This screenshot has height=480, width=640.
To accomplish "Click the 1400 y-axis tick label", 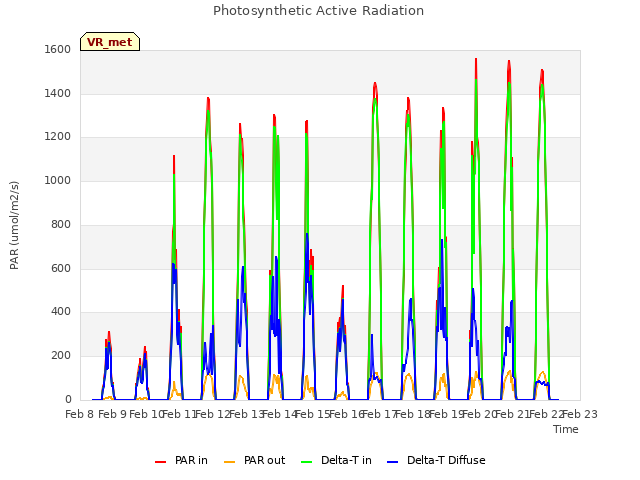I will (58, 93).
